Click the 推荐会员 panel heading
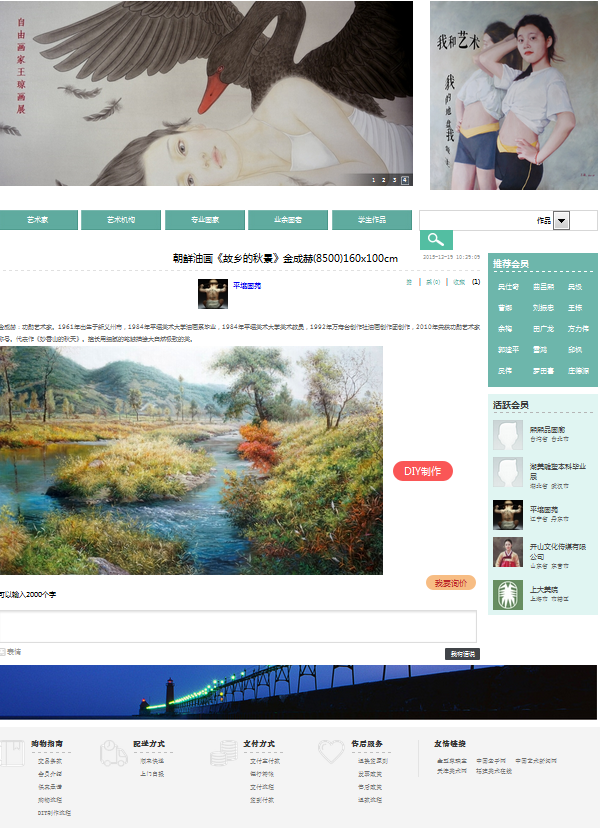Screen dimensions: 600x828 point(511,264)
